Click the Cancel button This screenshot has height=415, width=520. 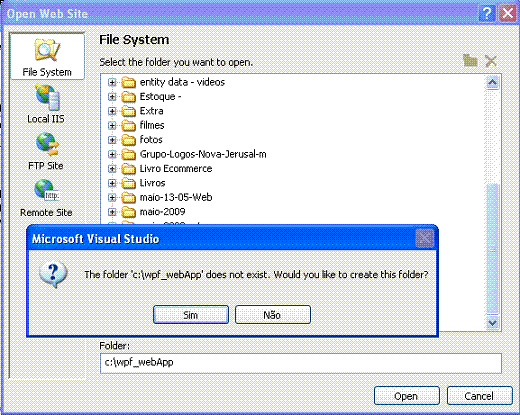(x=479, y=396)
